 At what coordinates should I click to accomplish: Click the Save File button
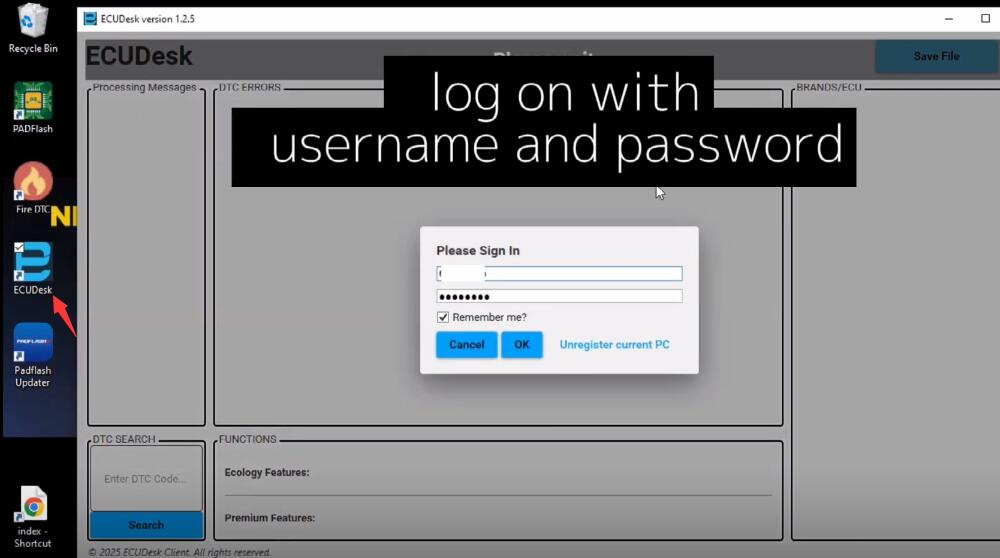pyautogui.click(x=935, y=56)
